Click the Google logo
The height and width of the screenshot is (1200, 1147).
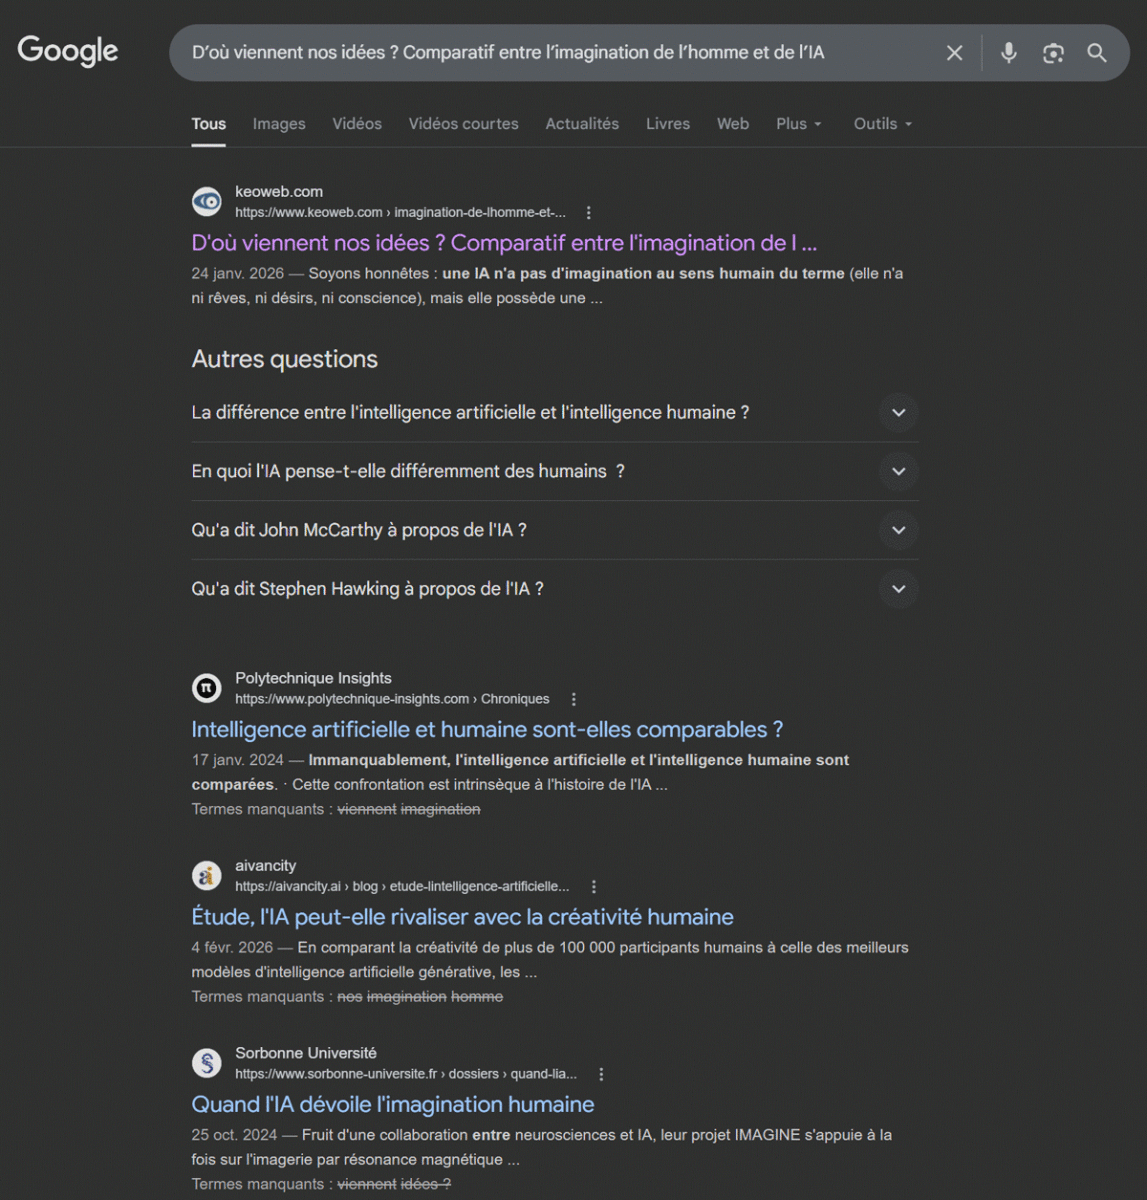(68, 51)
